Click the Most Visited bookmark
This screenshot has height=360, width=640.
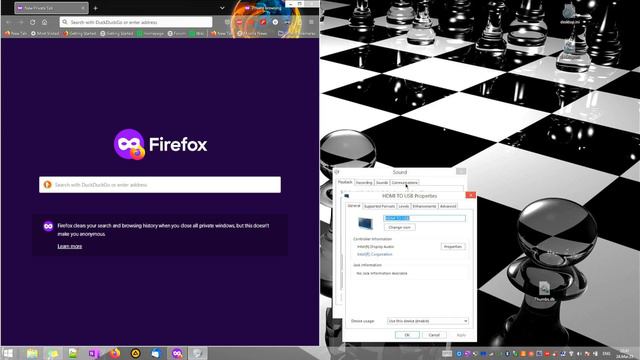click(x=45, y=33)
